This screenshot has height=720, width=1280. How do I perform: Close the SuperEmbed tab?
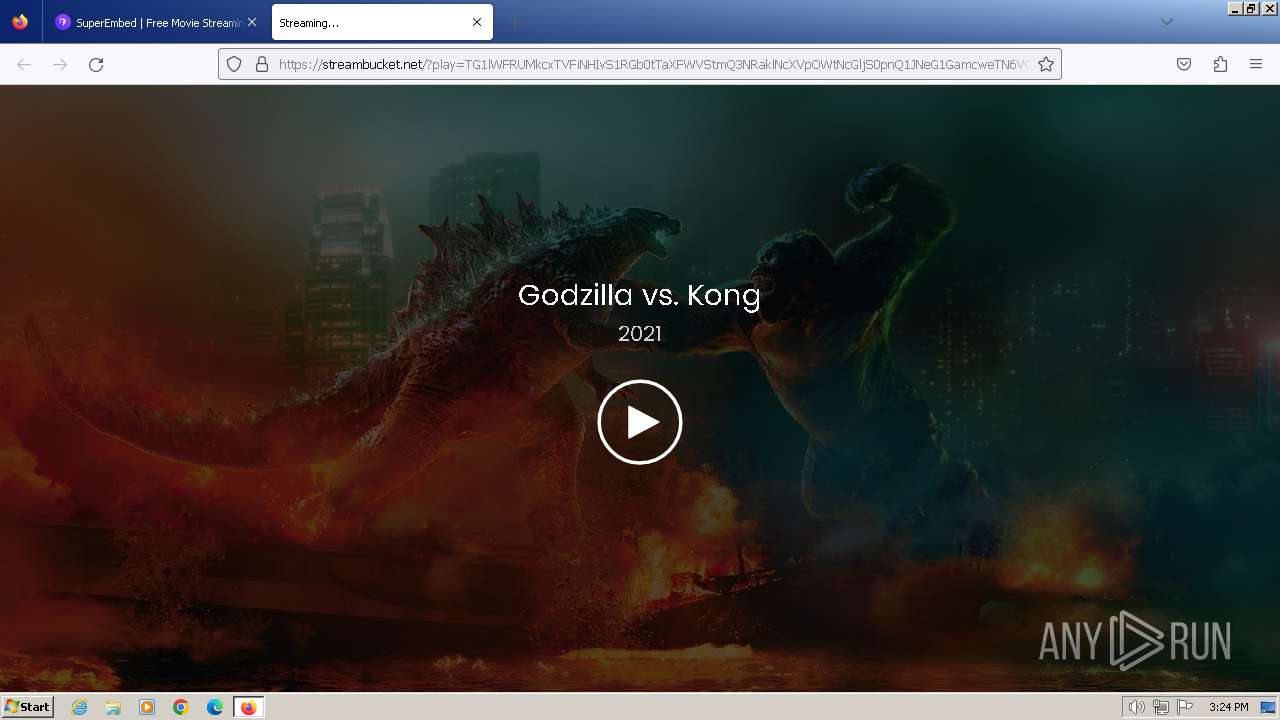(252, 22)
